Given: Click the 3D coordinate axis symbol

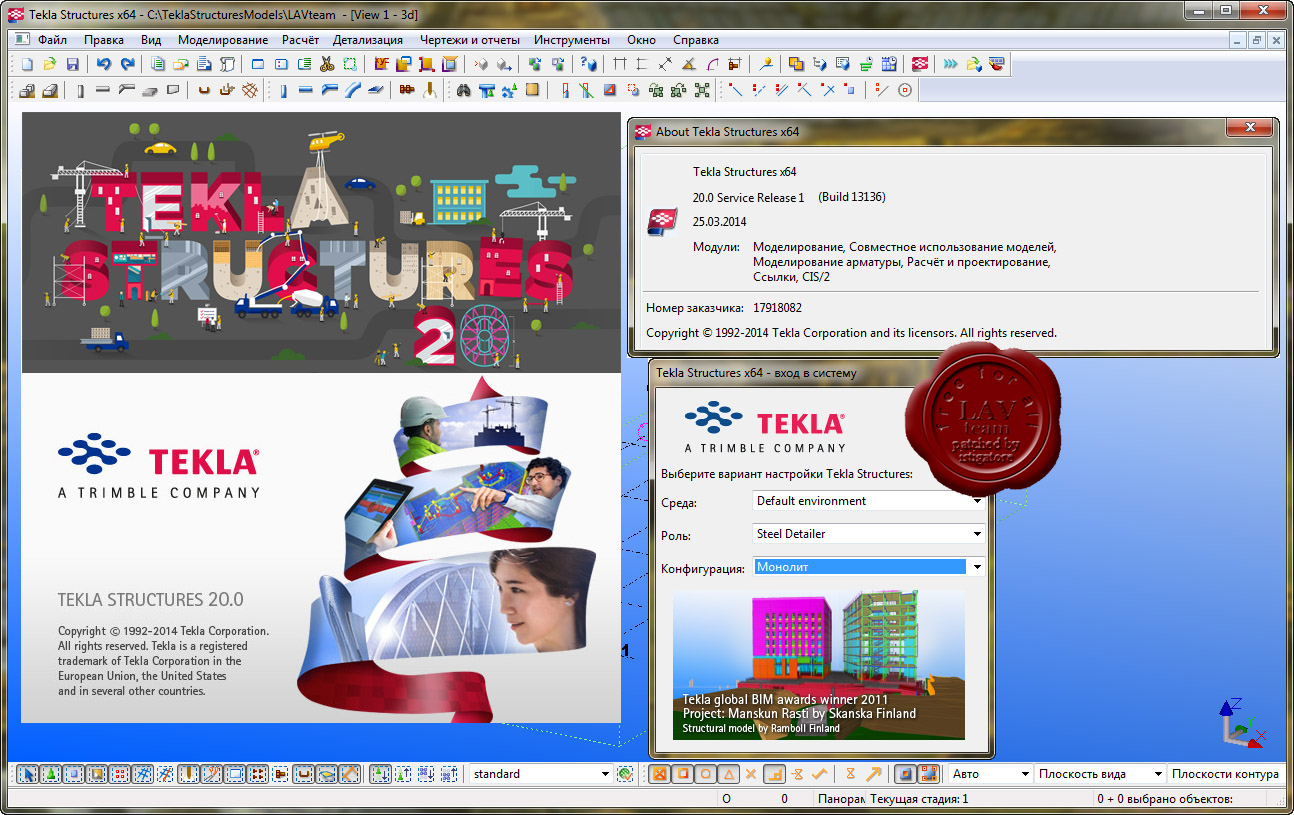Looking at the screenshot, I should click(x=1241, y=722).
